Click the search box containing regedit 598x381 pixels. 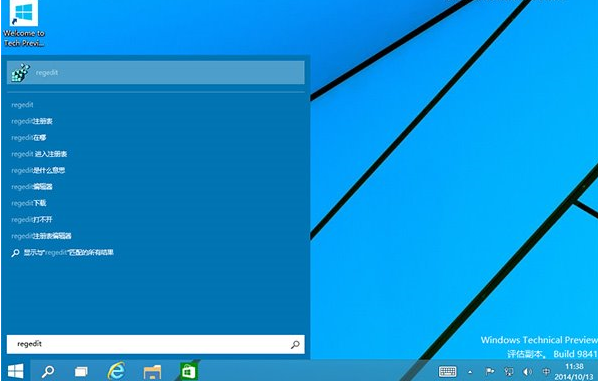(156, 344)
